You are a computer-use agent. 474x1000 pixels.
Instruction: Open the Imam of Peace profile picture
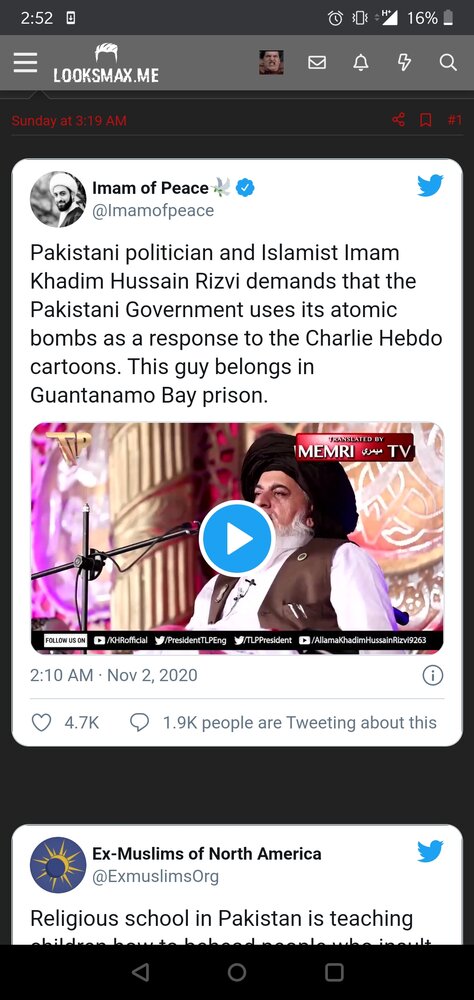coord(58,200)
